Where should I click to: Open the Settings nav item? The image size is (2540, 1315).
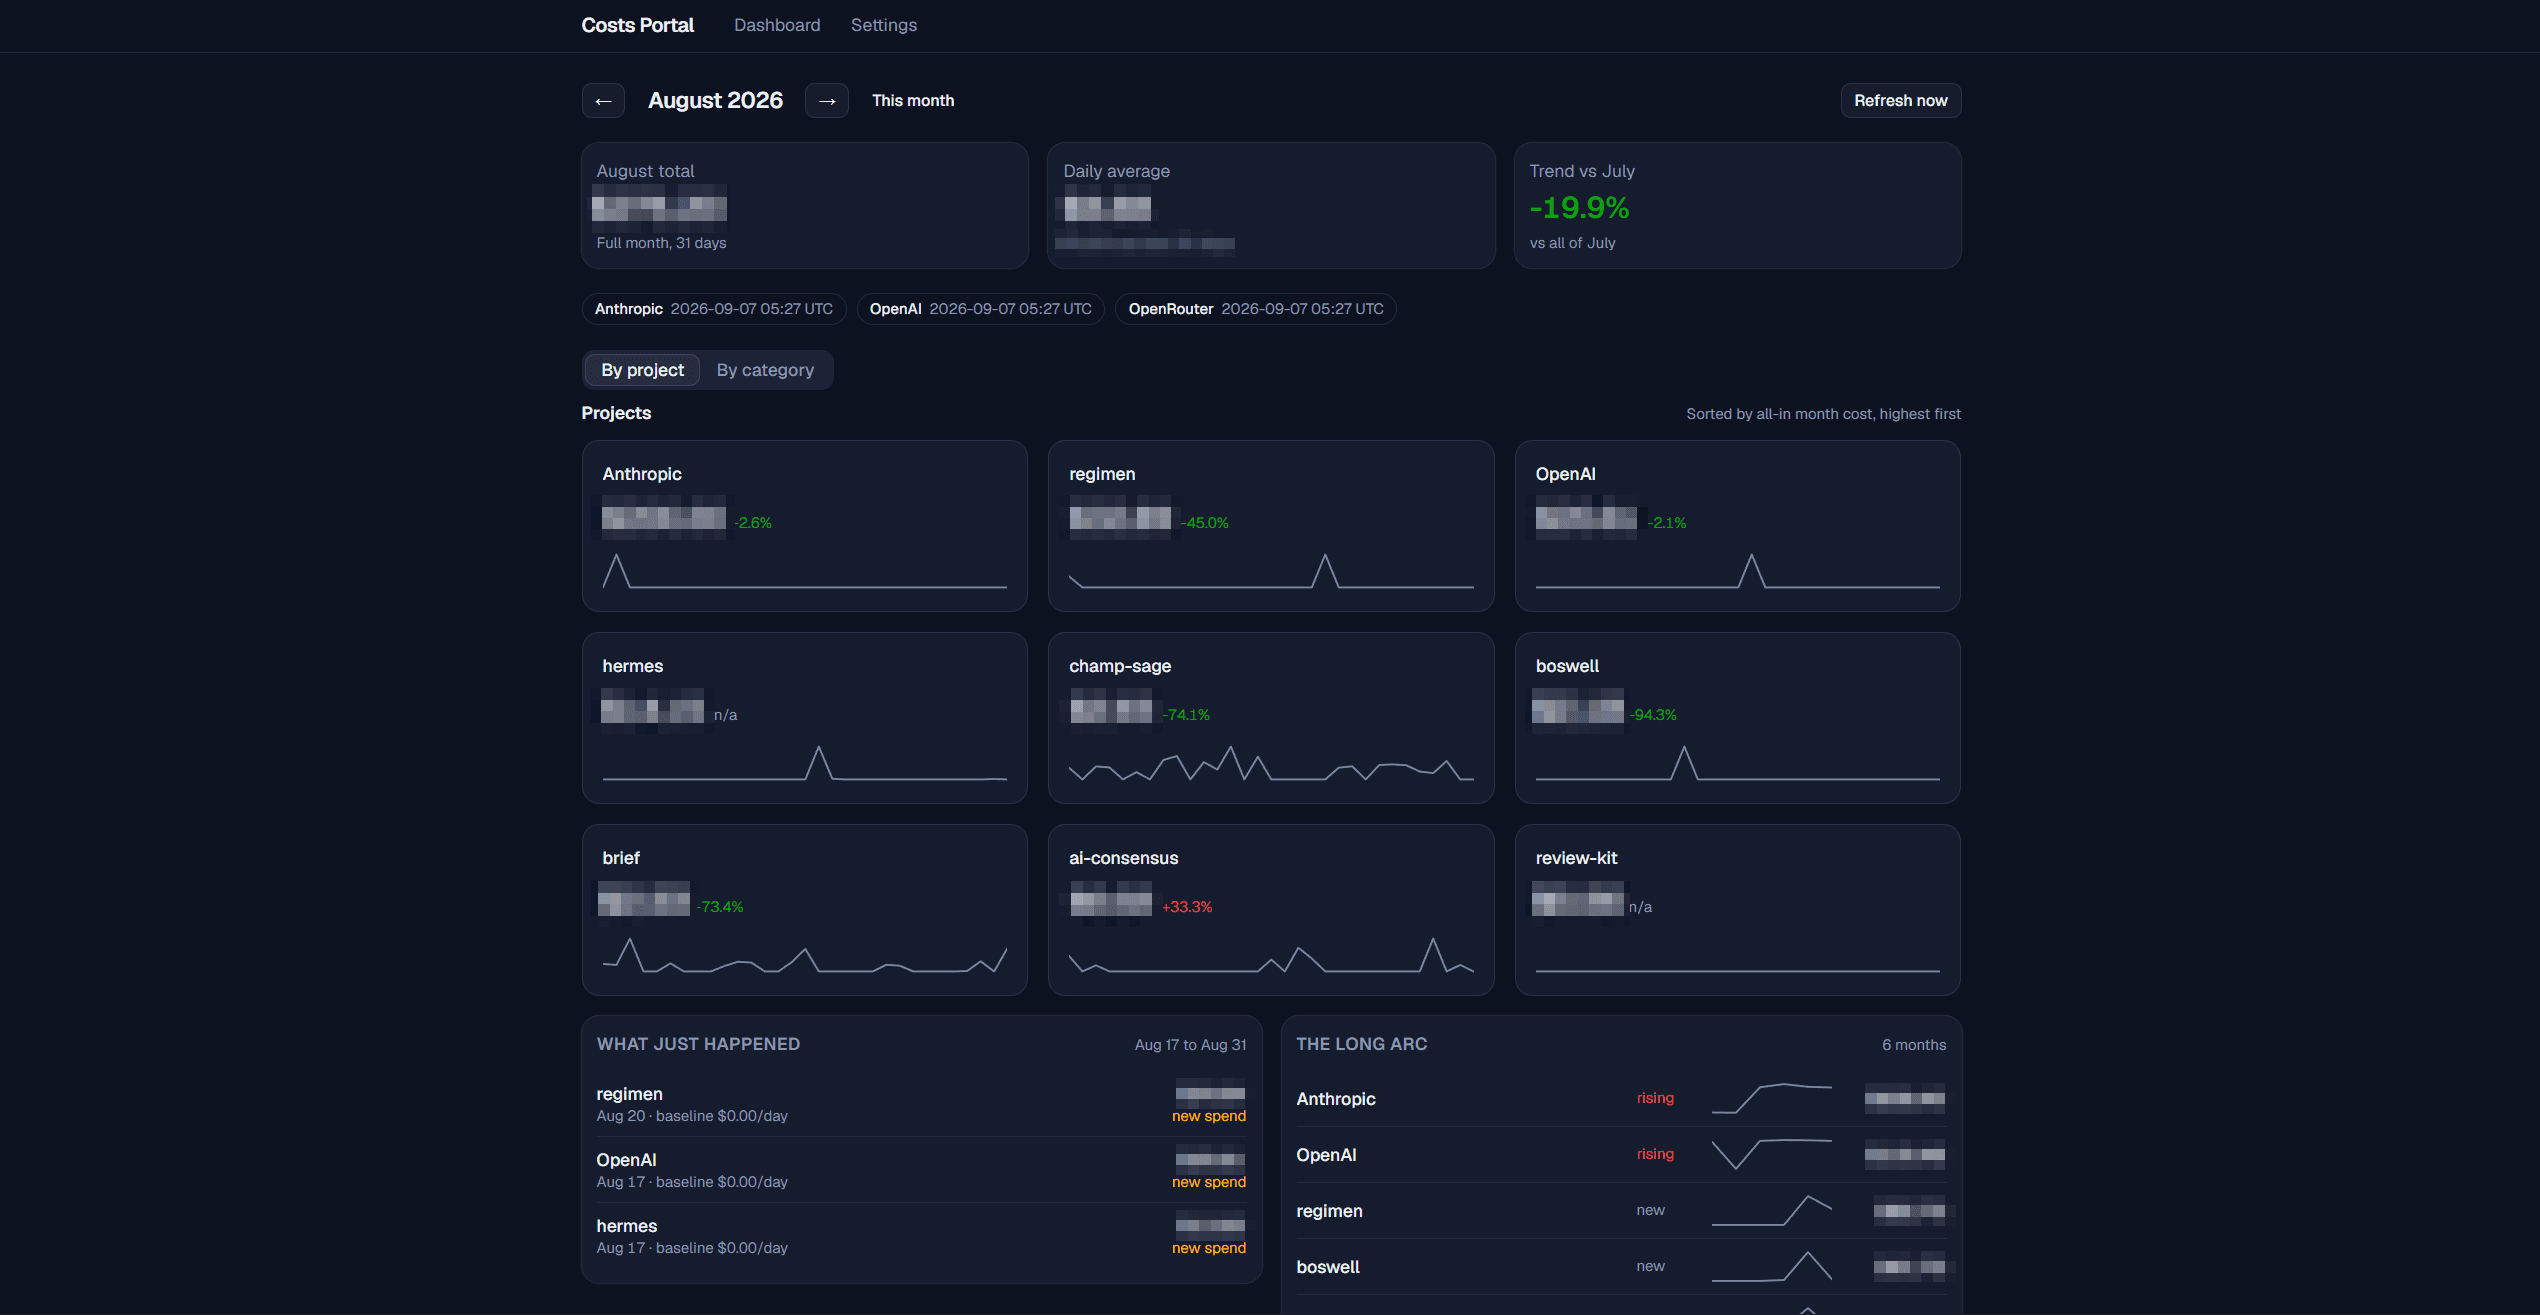click(x=884, y=25)
